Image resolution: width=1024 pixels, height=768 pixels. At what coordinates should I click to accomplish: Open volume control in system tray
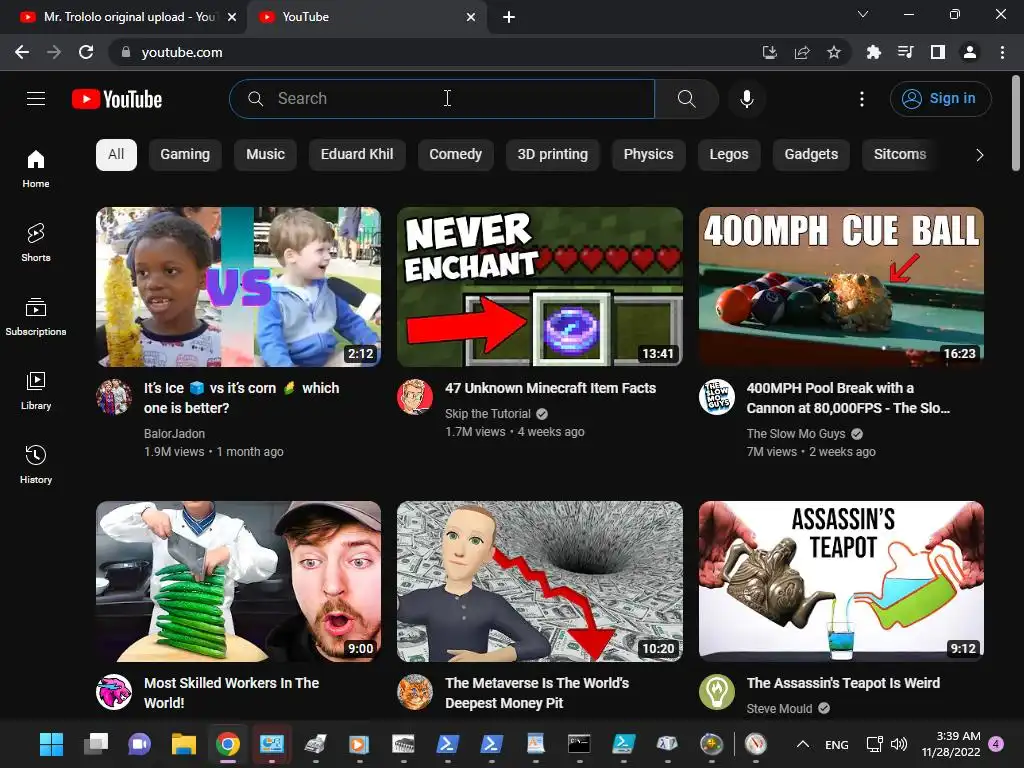pos(899,744)
